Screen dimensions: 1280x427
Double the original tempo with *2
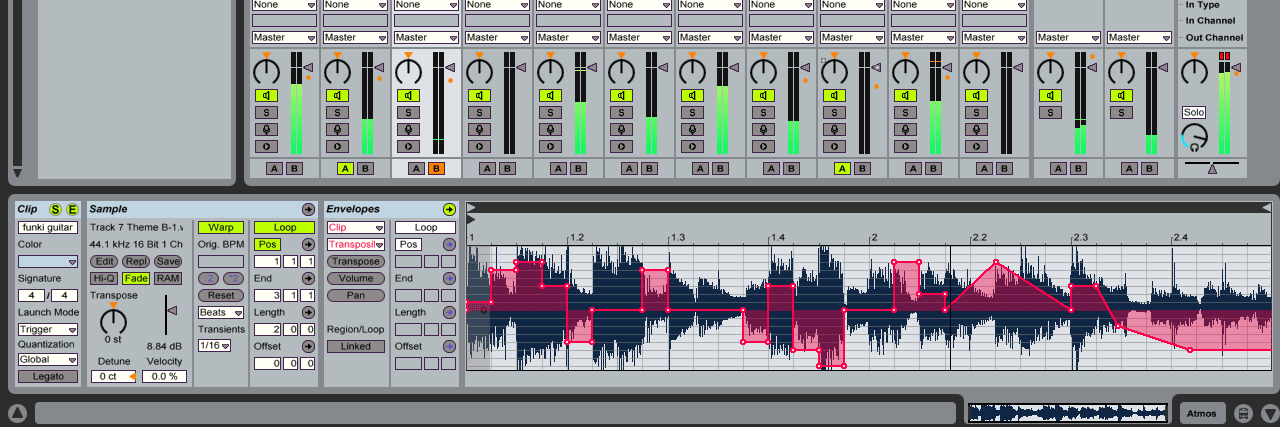(x=232, y=278)
